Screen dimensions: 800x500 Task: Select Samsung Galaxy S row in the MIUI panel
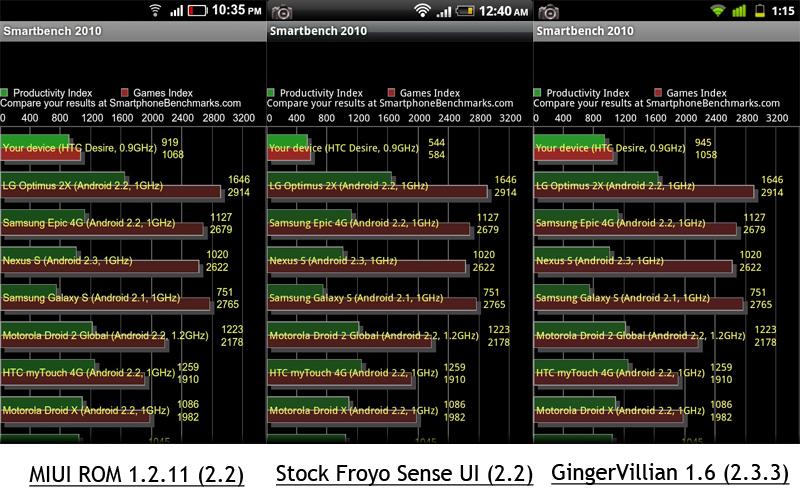coord(120,298)
